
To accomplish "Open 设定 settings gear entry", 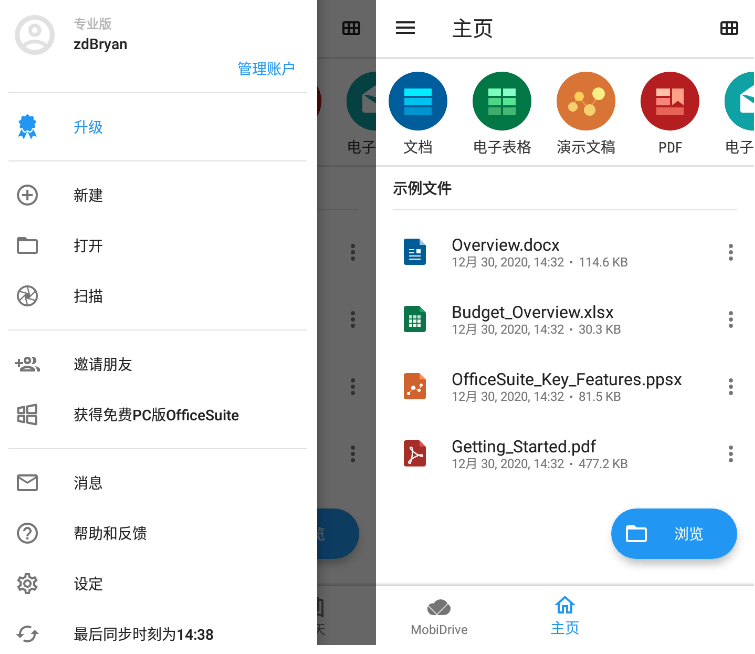I will [88, 584].
